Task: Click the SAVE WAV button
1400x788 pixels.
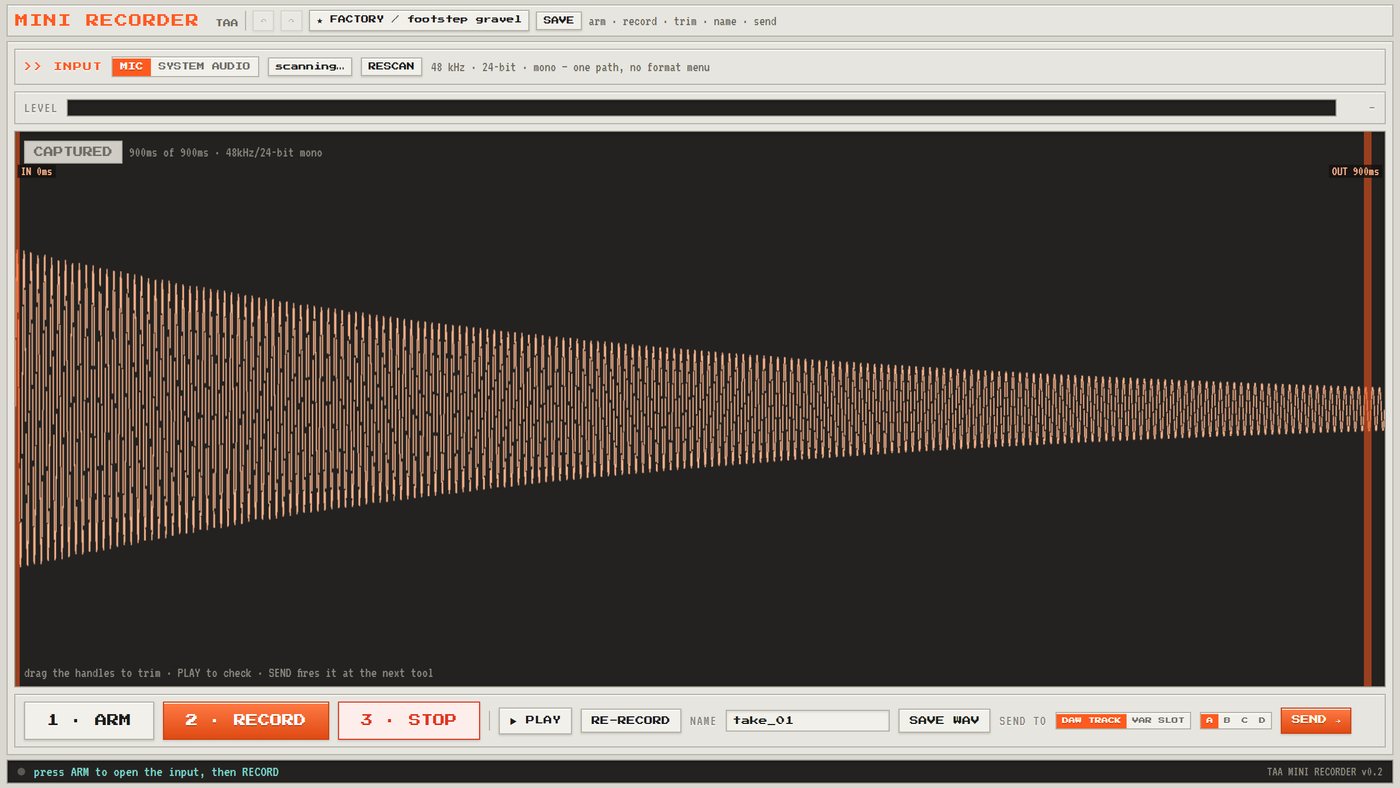Action: click(944, 720)
